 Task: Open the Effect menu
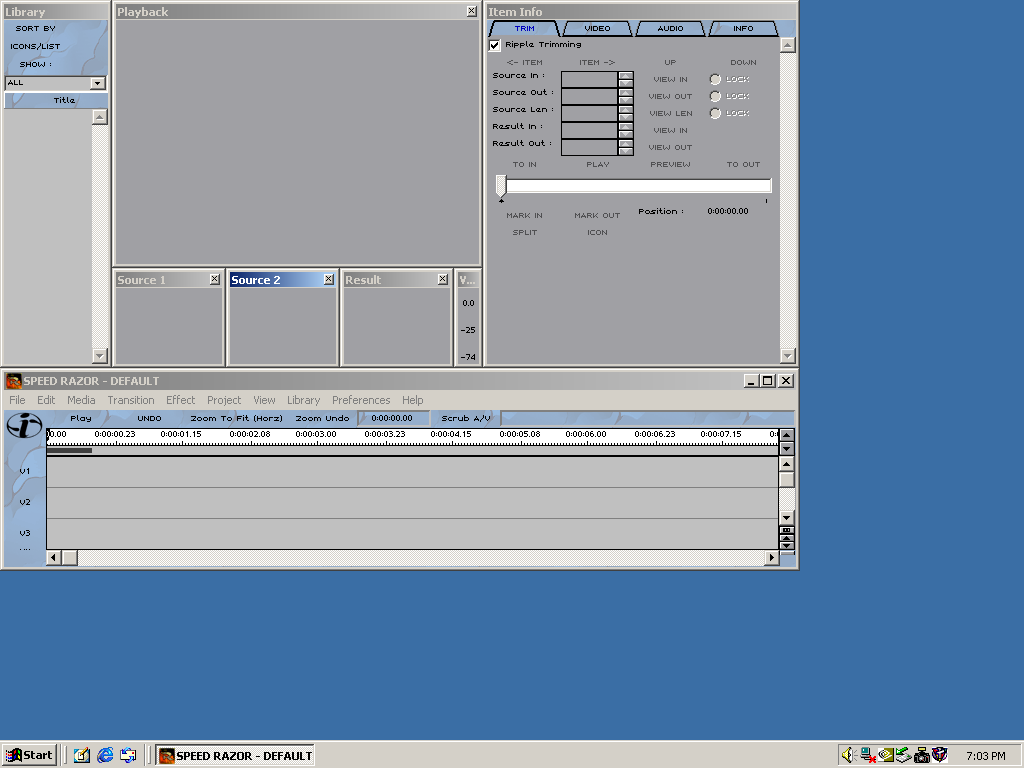[180, 400]
